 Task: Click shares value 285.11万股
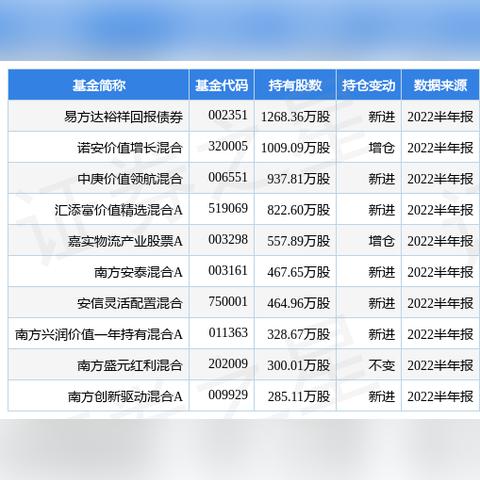coord(298,397)
